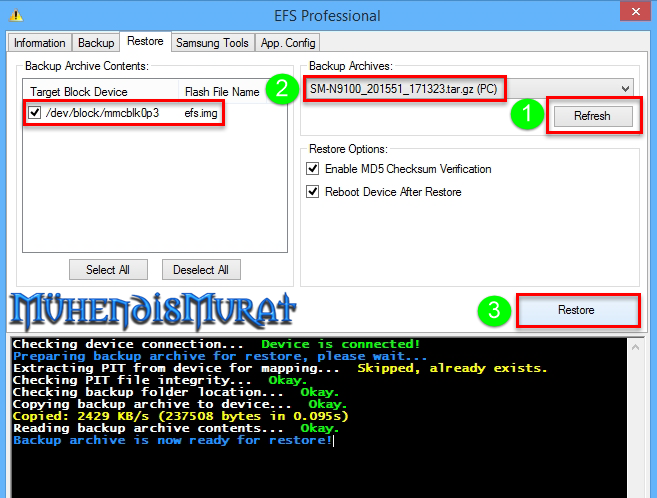
Task: Open the Backup Archives dropdown
Action: 467,88
